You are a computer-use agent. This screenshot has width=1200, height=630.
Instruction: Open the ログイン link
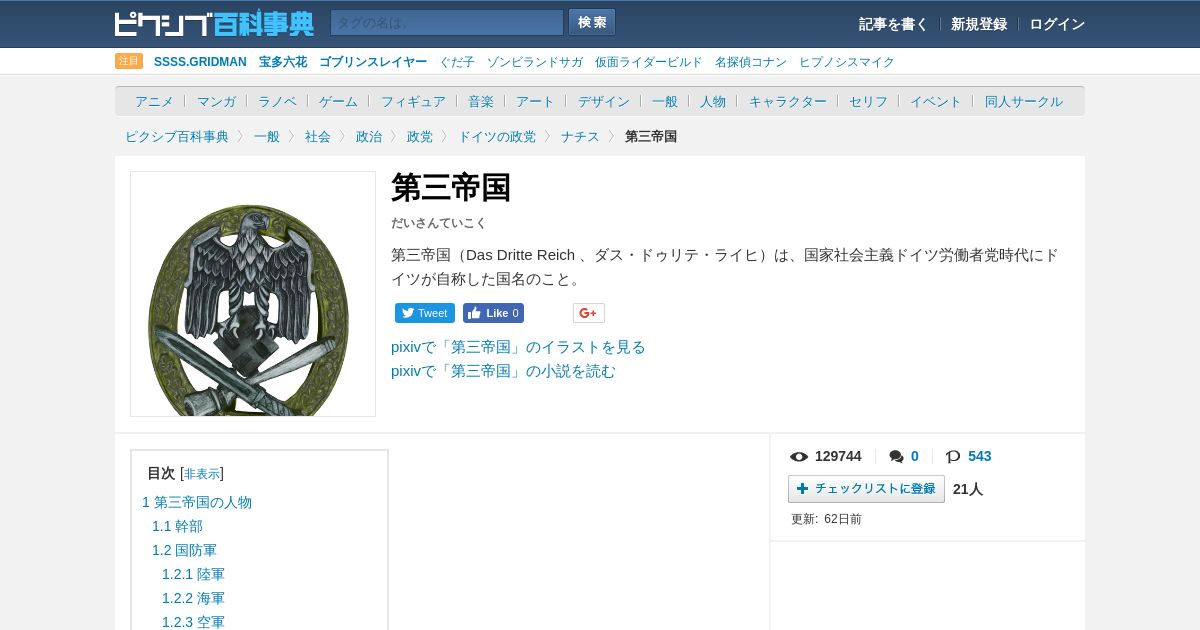tap(1057, 24)
